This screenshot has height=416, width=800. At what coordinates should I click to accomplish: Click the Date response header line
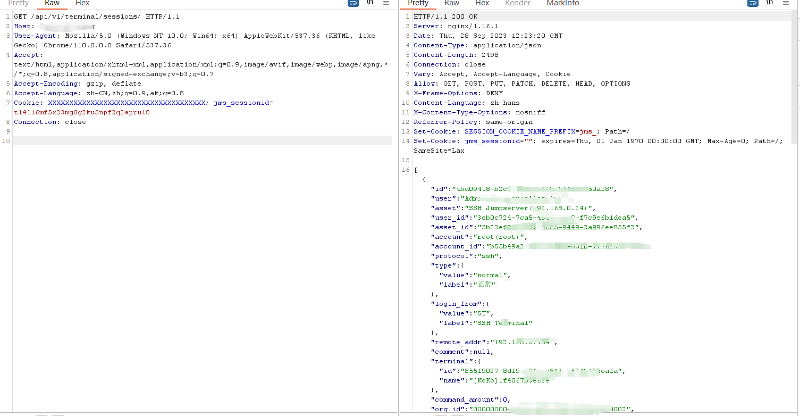click(488, 36)
